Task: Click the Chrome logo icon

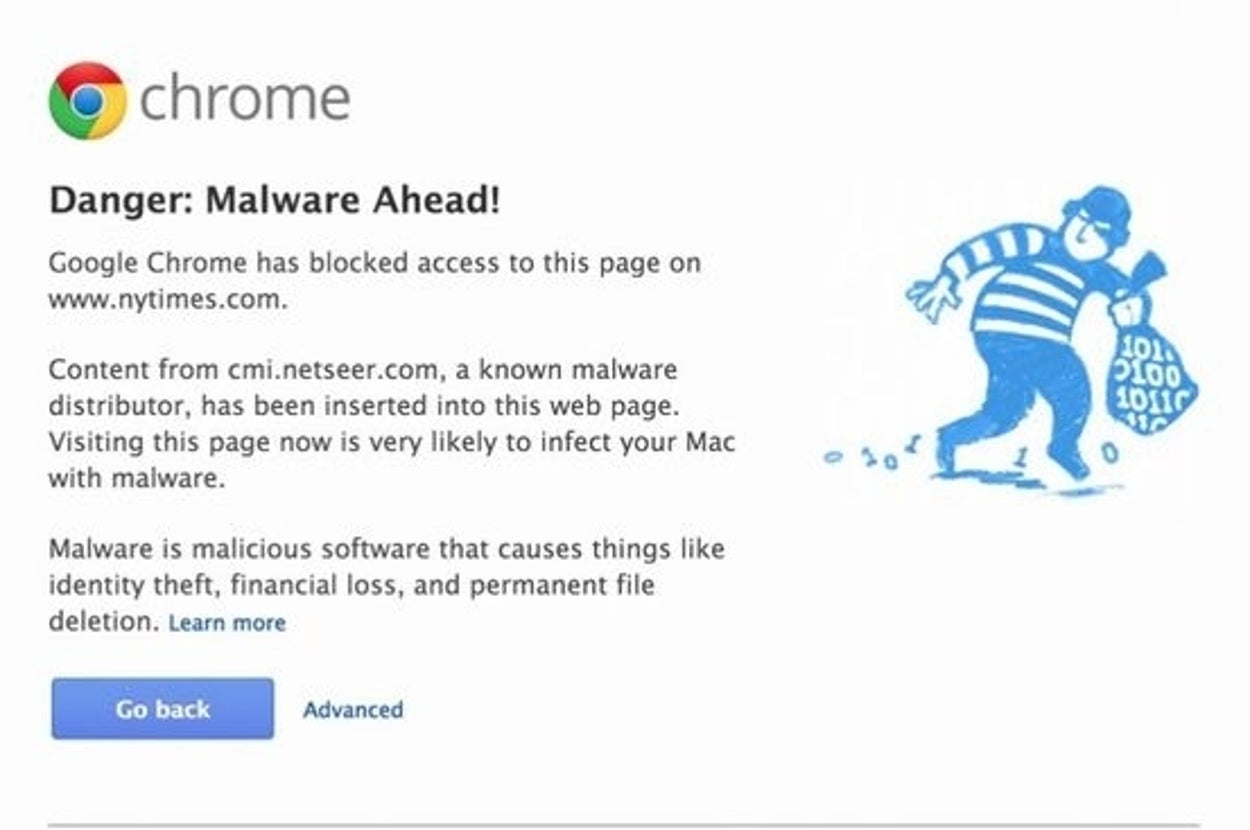Action: coord(88,100)
